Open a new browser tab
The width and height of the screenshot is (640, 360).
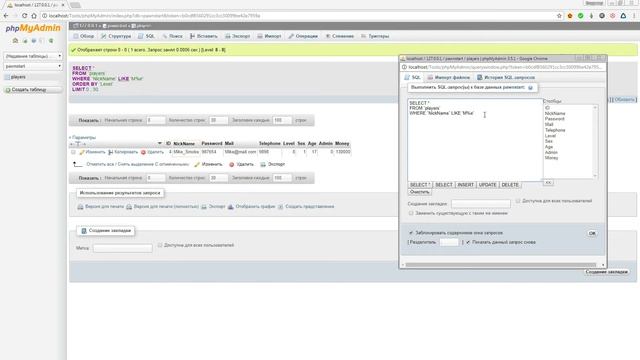click(75, 5)
